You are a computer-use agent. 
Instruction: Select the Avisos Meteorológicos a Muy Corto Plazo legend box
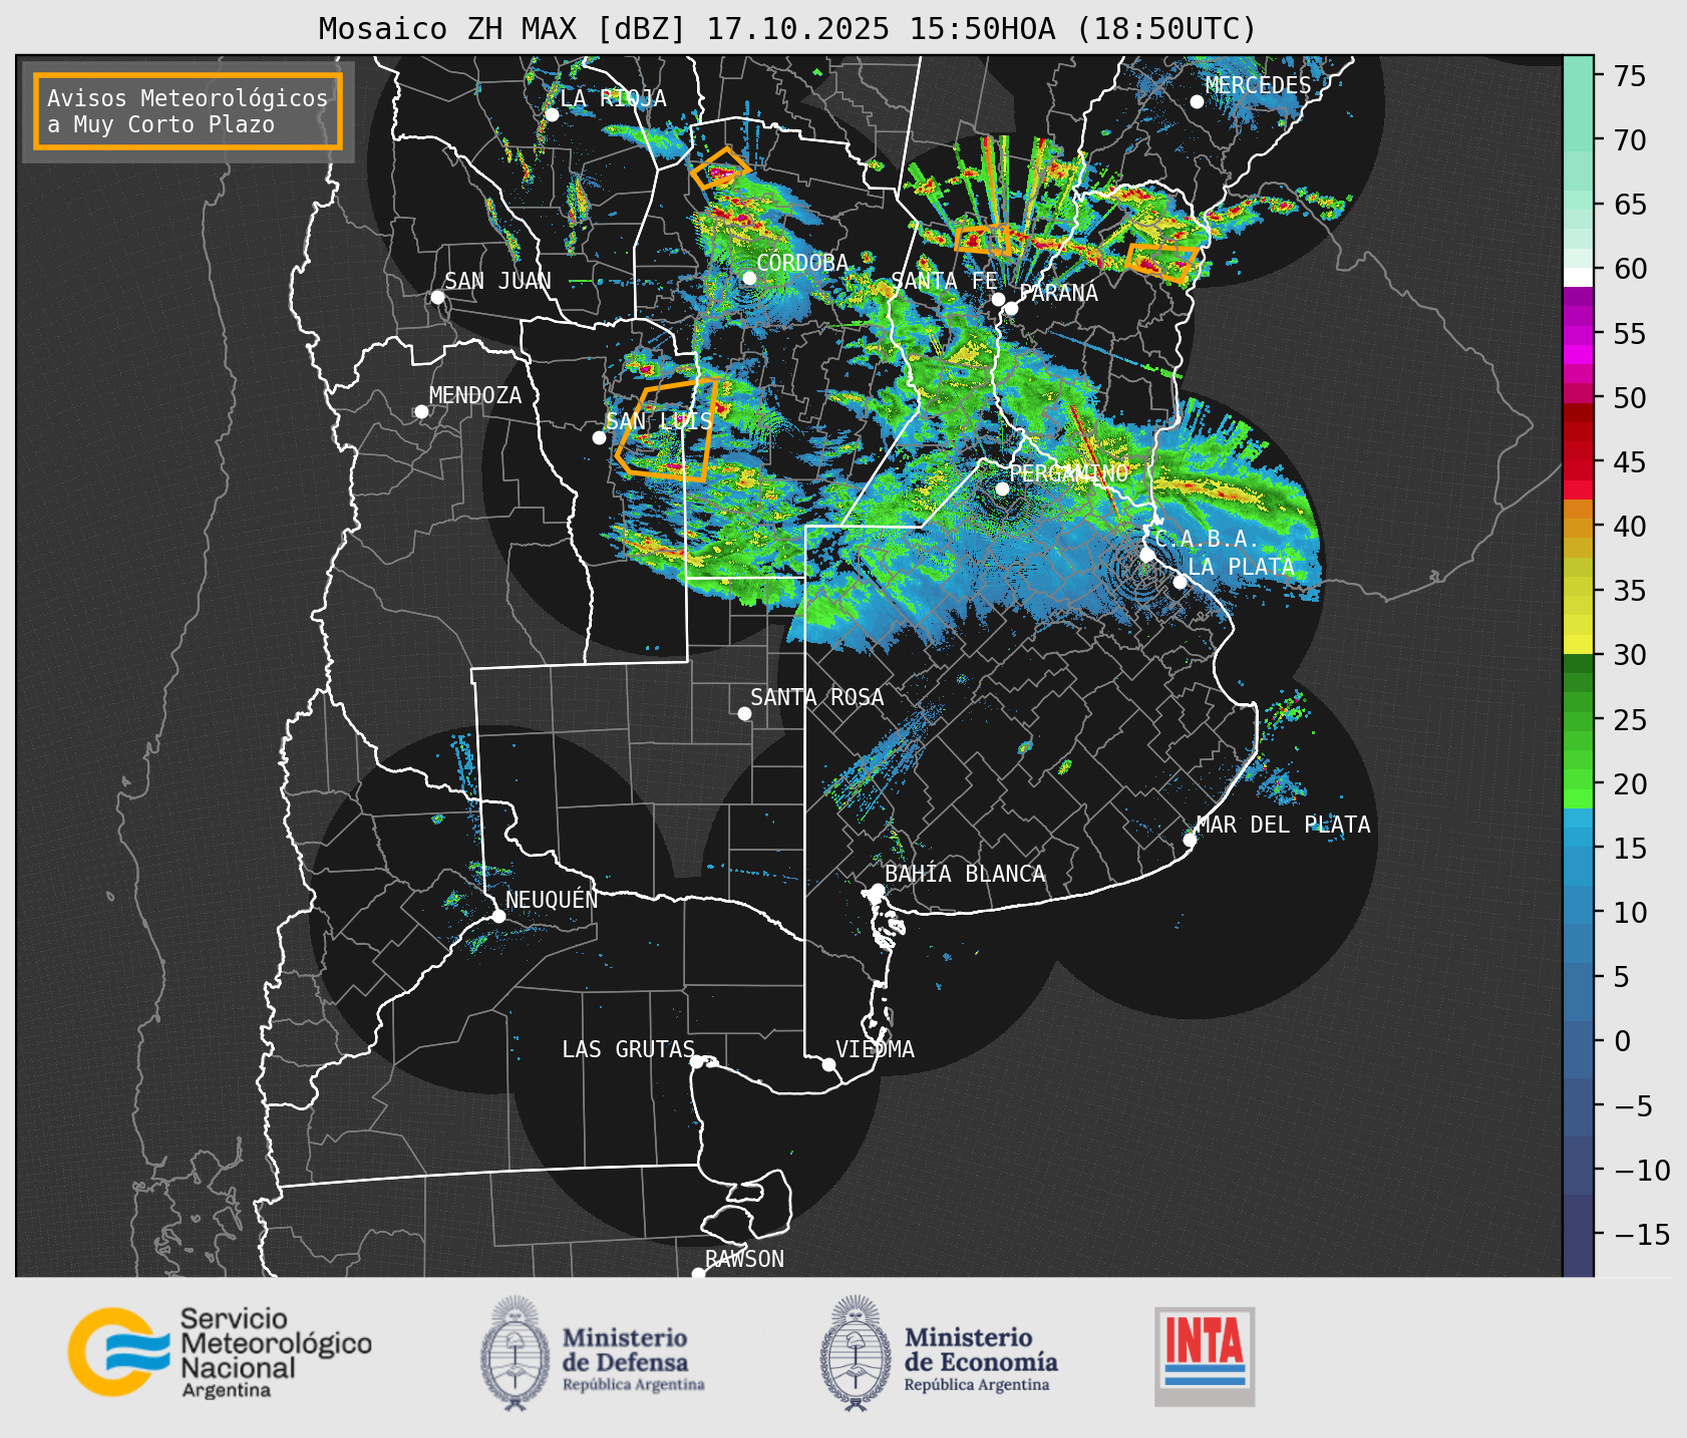188,111
